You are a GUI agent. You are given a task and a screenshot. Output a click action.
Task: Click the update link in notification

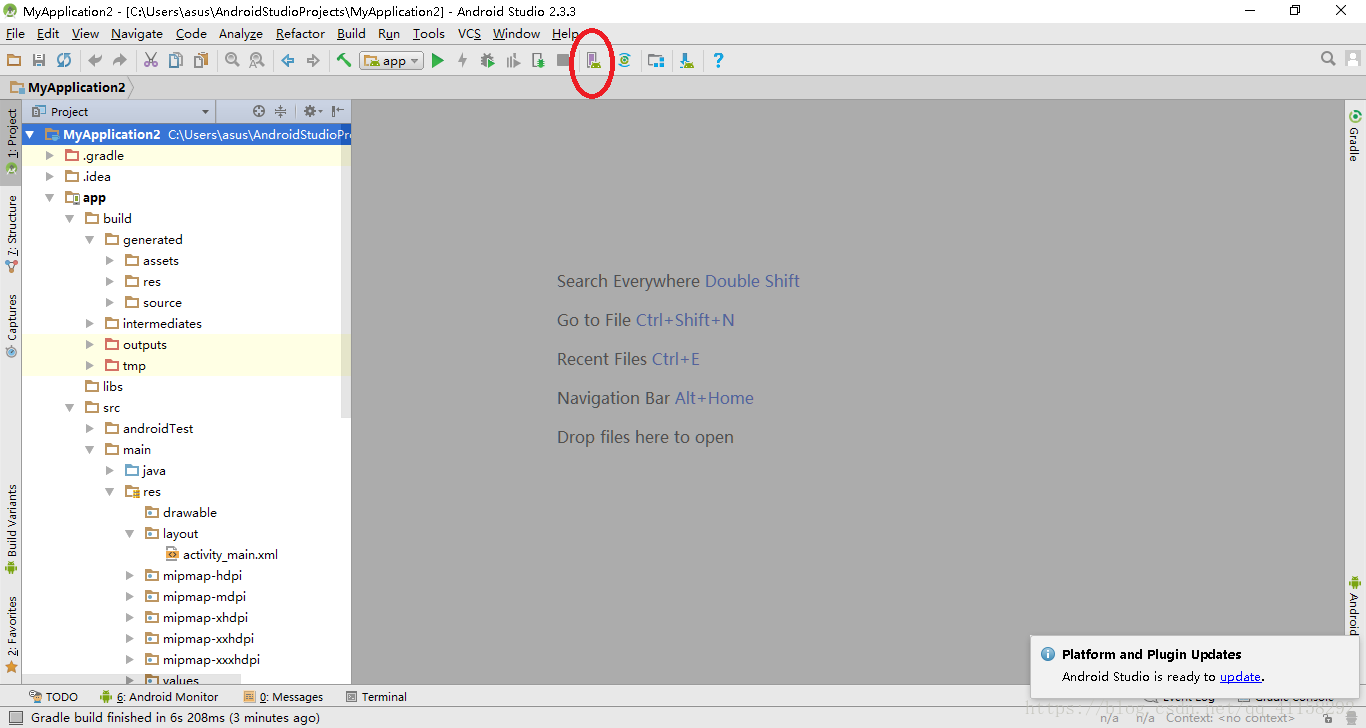(x=1240, y=676)
